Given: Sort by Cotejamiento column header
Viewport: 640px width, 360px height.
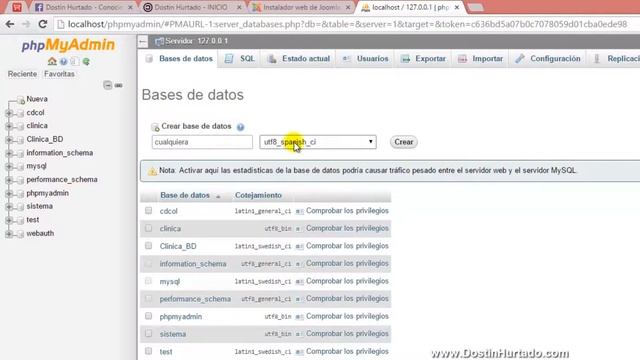Looking at the screenshot, I should pos(258,196).
